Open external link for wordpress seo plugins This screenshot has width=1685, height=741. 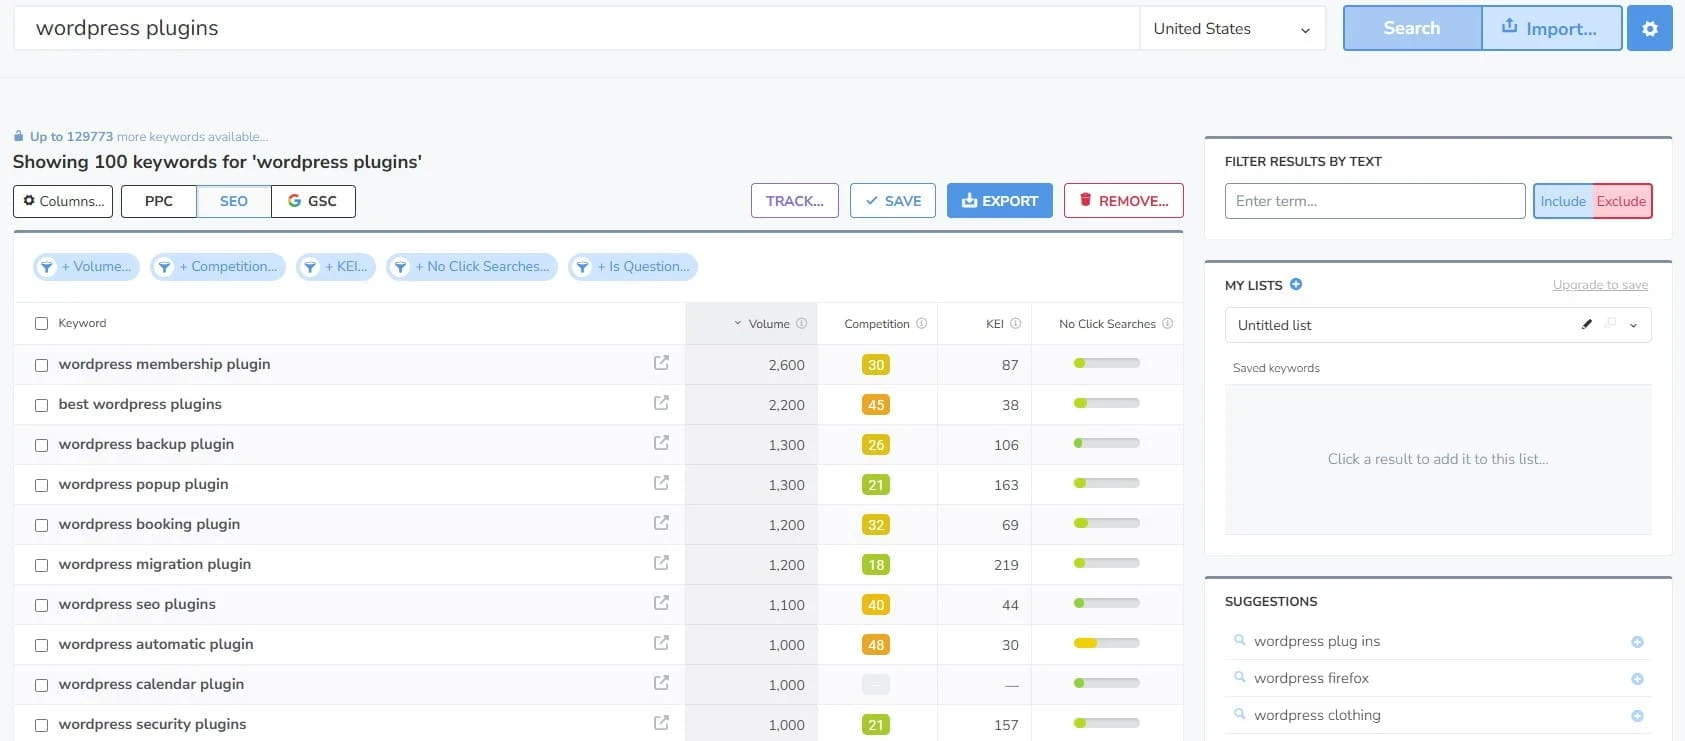(661, 603)
